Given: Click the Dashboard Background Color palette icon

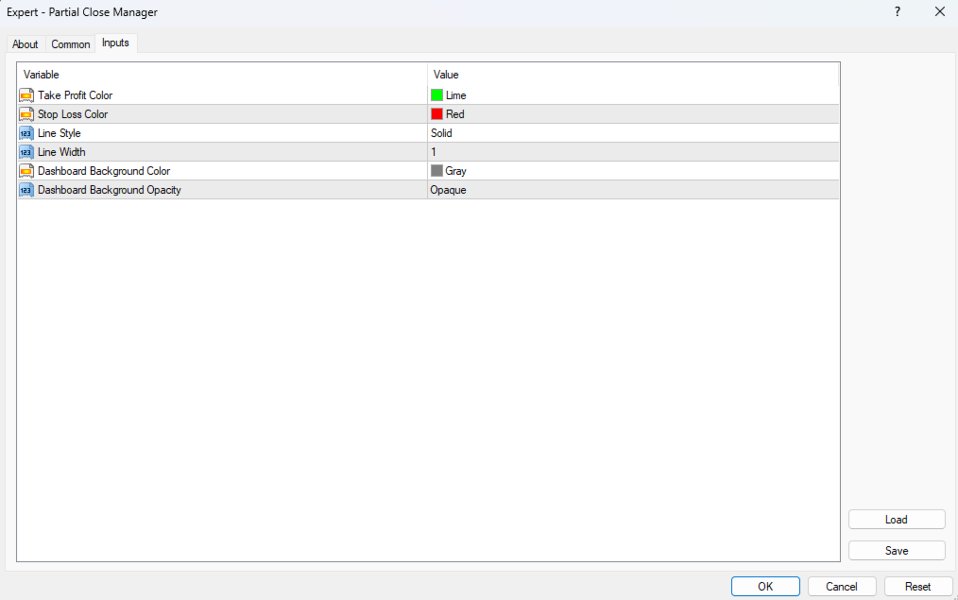Looking at the screenshot, I should click(x=26, y=170).
